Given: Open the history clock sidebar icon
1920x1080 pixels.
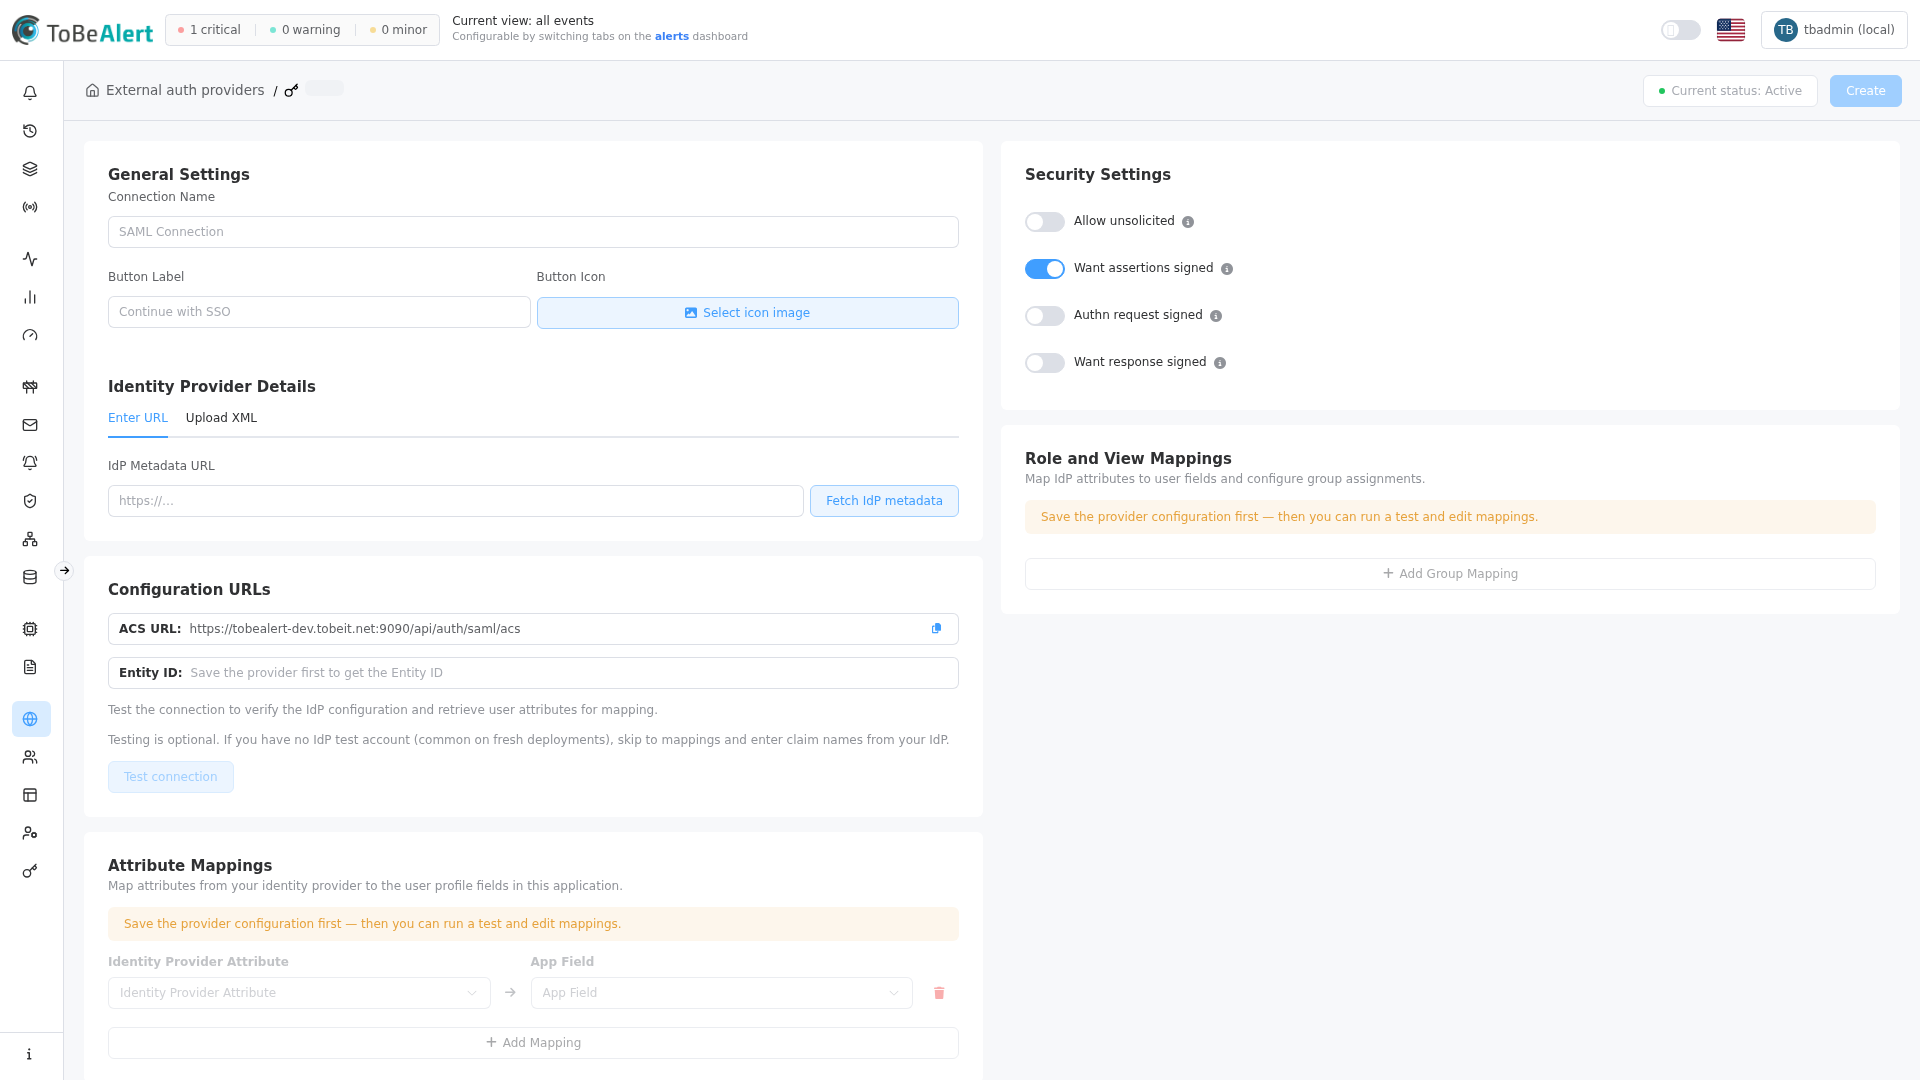Looking at the screenshot, I should point(30,131).
